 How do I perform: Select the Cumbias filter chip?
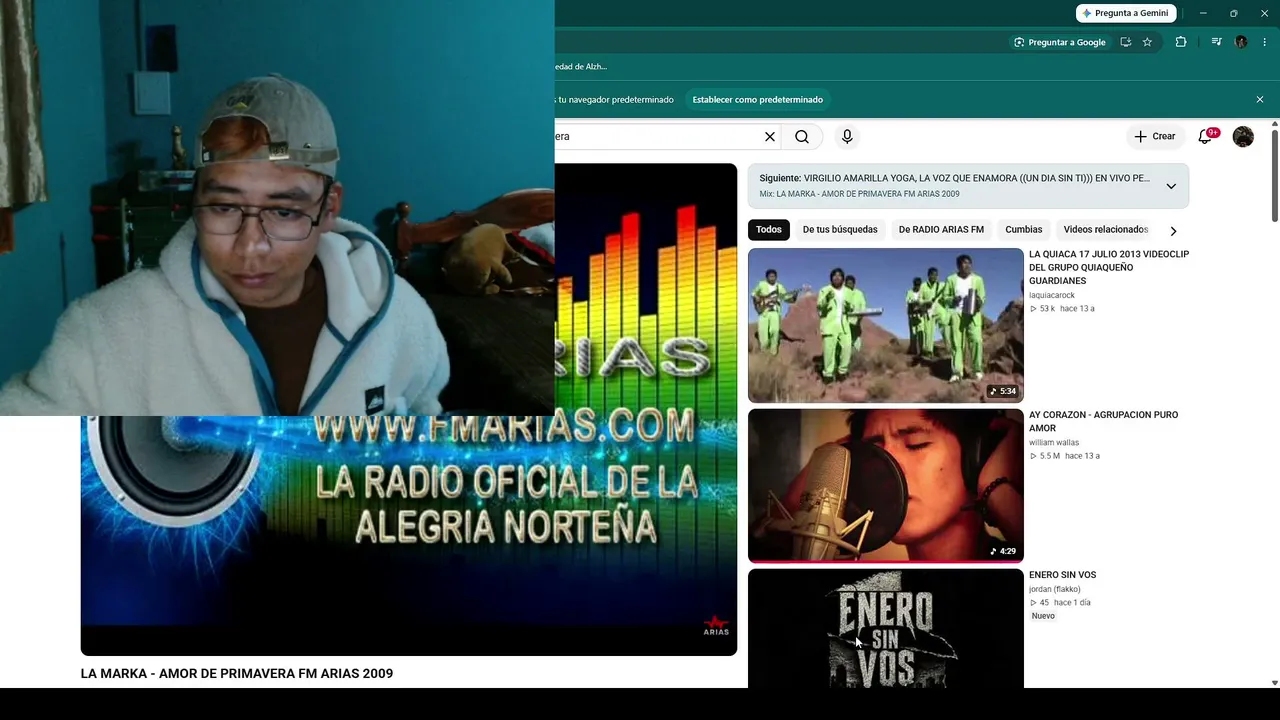pyautogui.click(x=1024, y=230)
